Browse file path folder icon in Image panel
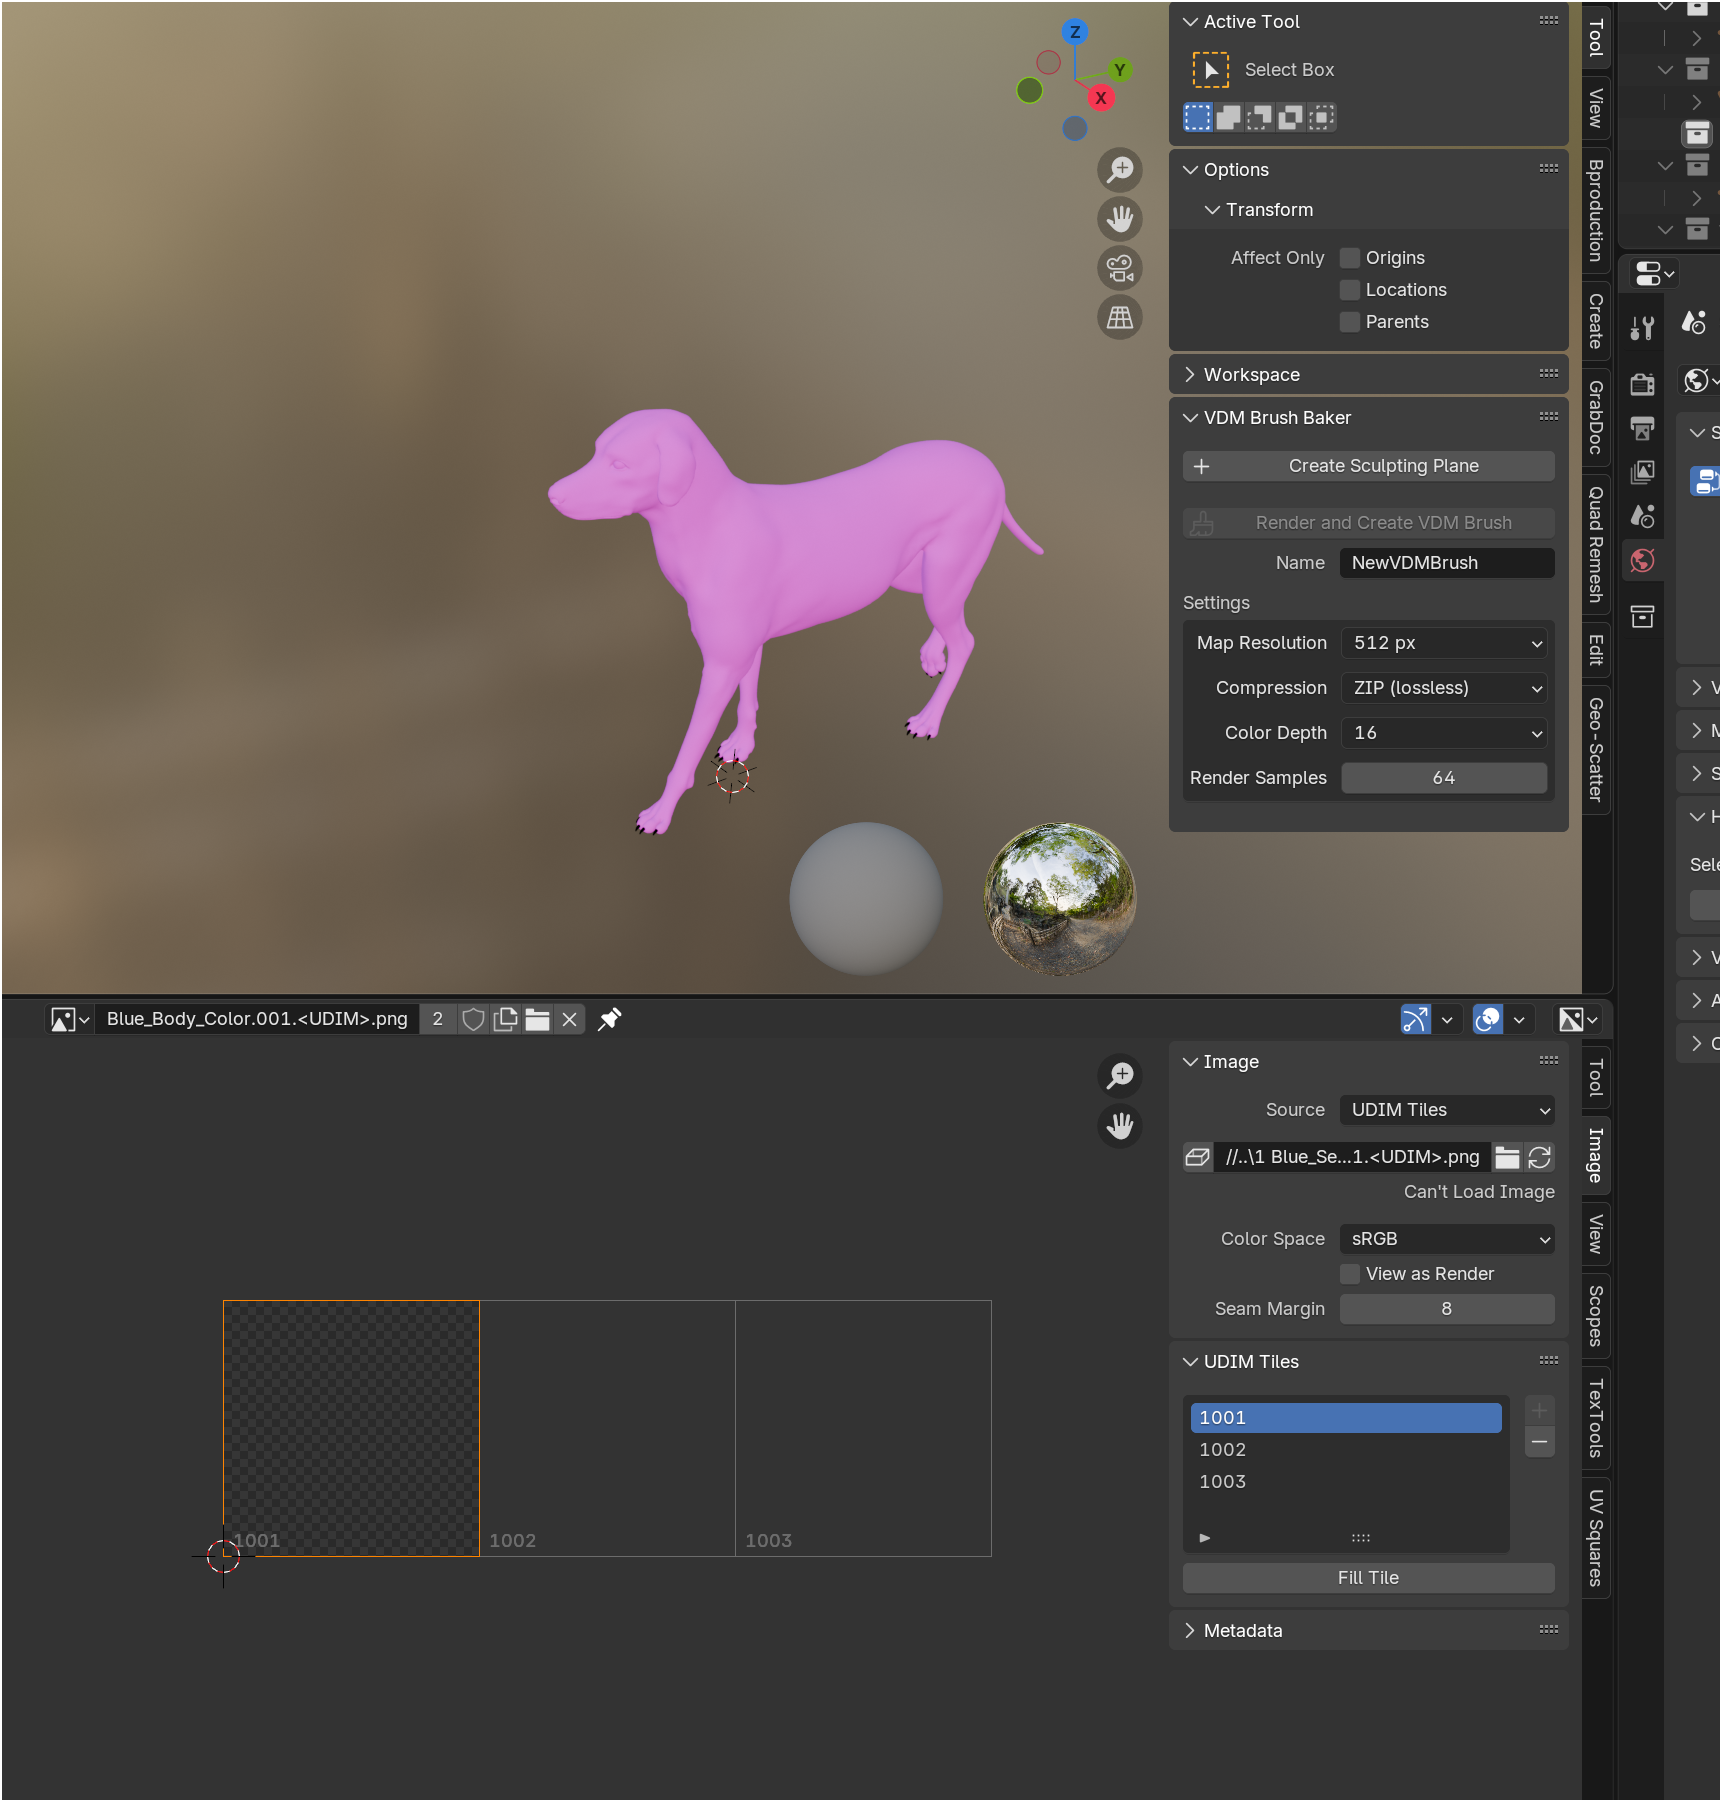The width and height of the screenshot is (1722, 1802). pyautogui.click(x=1508, y=1157)
